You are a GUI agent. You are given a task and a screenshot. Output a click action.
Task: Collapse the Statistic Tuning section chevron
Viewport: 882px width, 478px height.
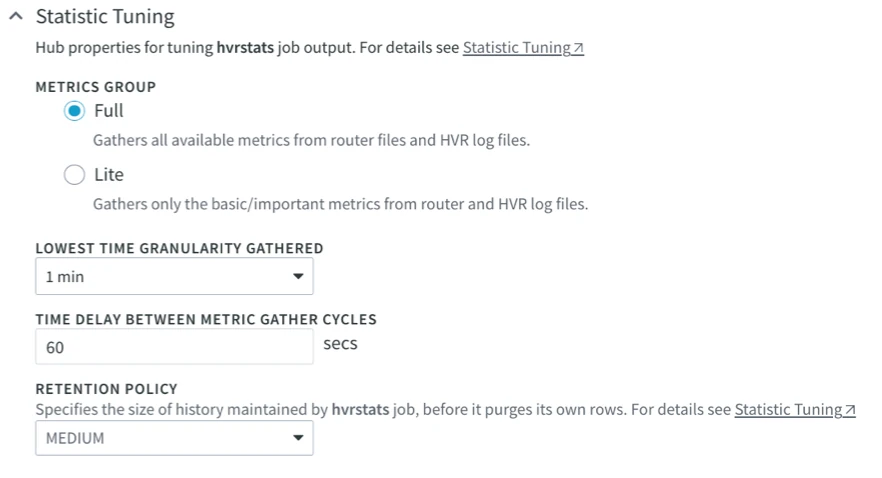coord(15,17)
